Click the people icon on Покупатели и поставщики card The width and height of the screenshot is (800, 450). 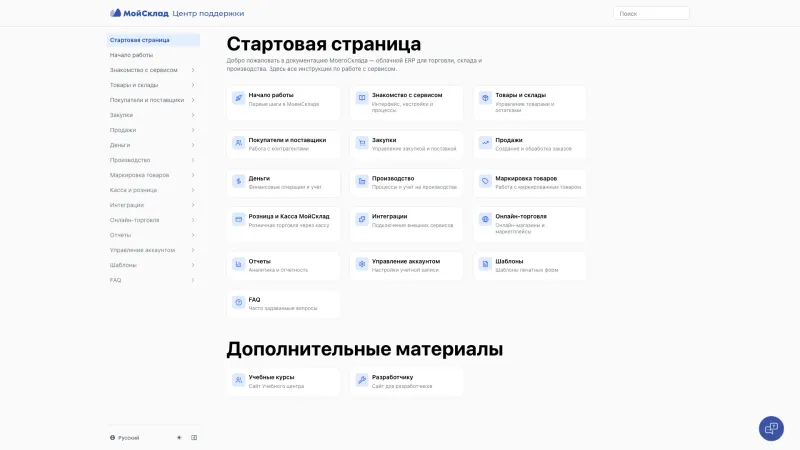[238, 143]
